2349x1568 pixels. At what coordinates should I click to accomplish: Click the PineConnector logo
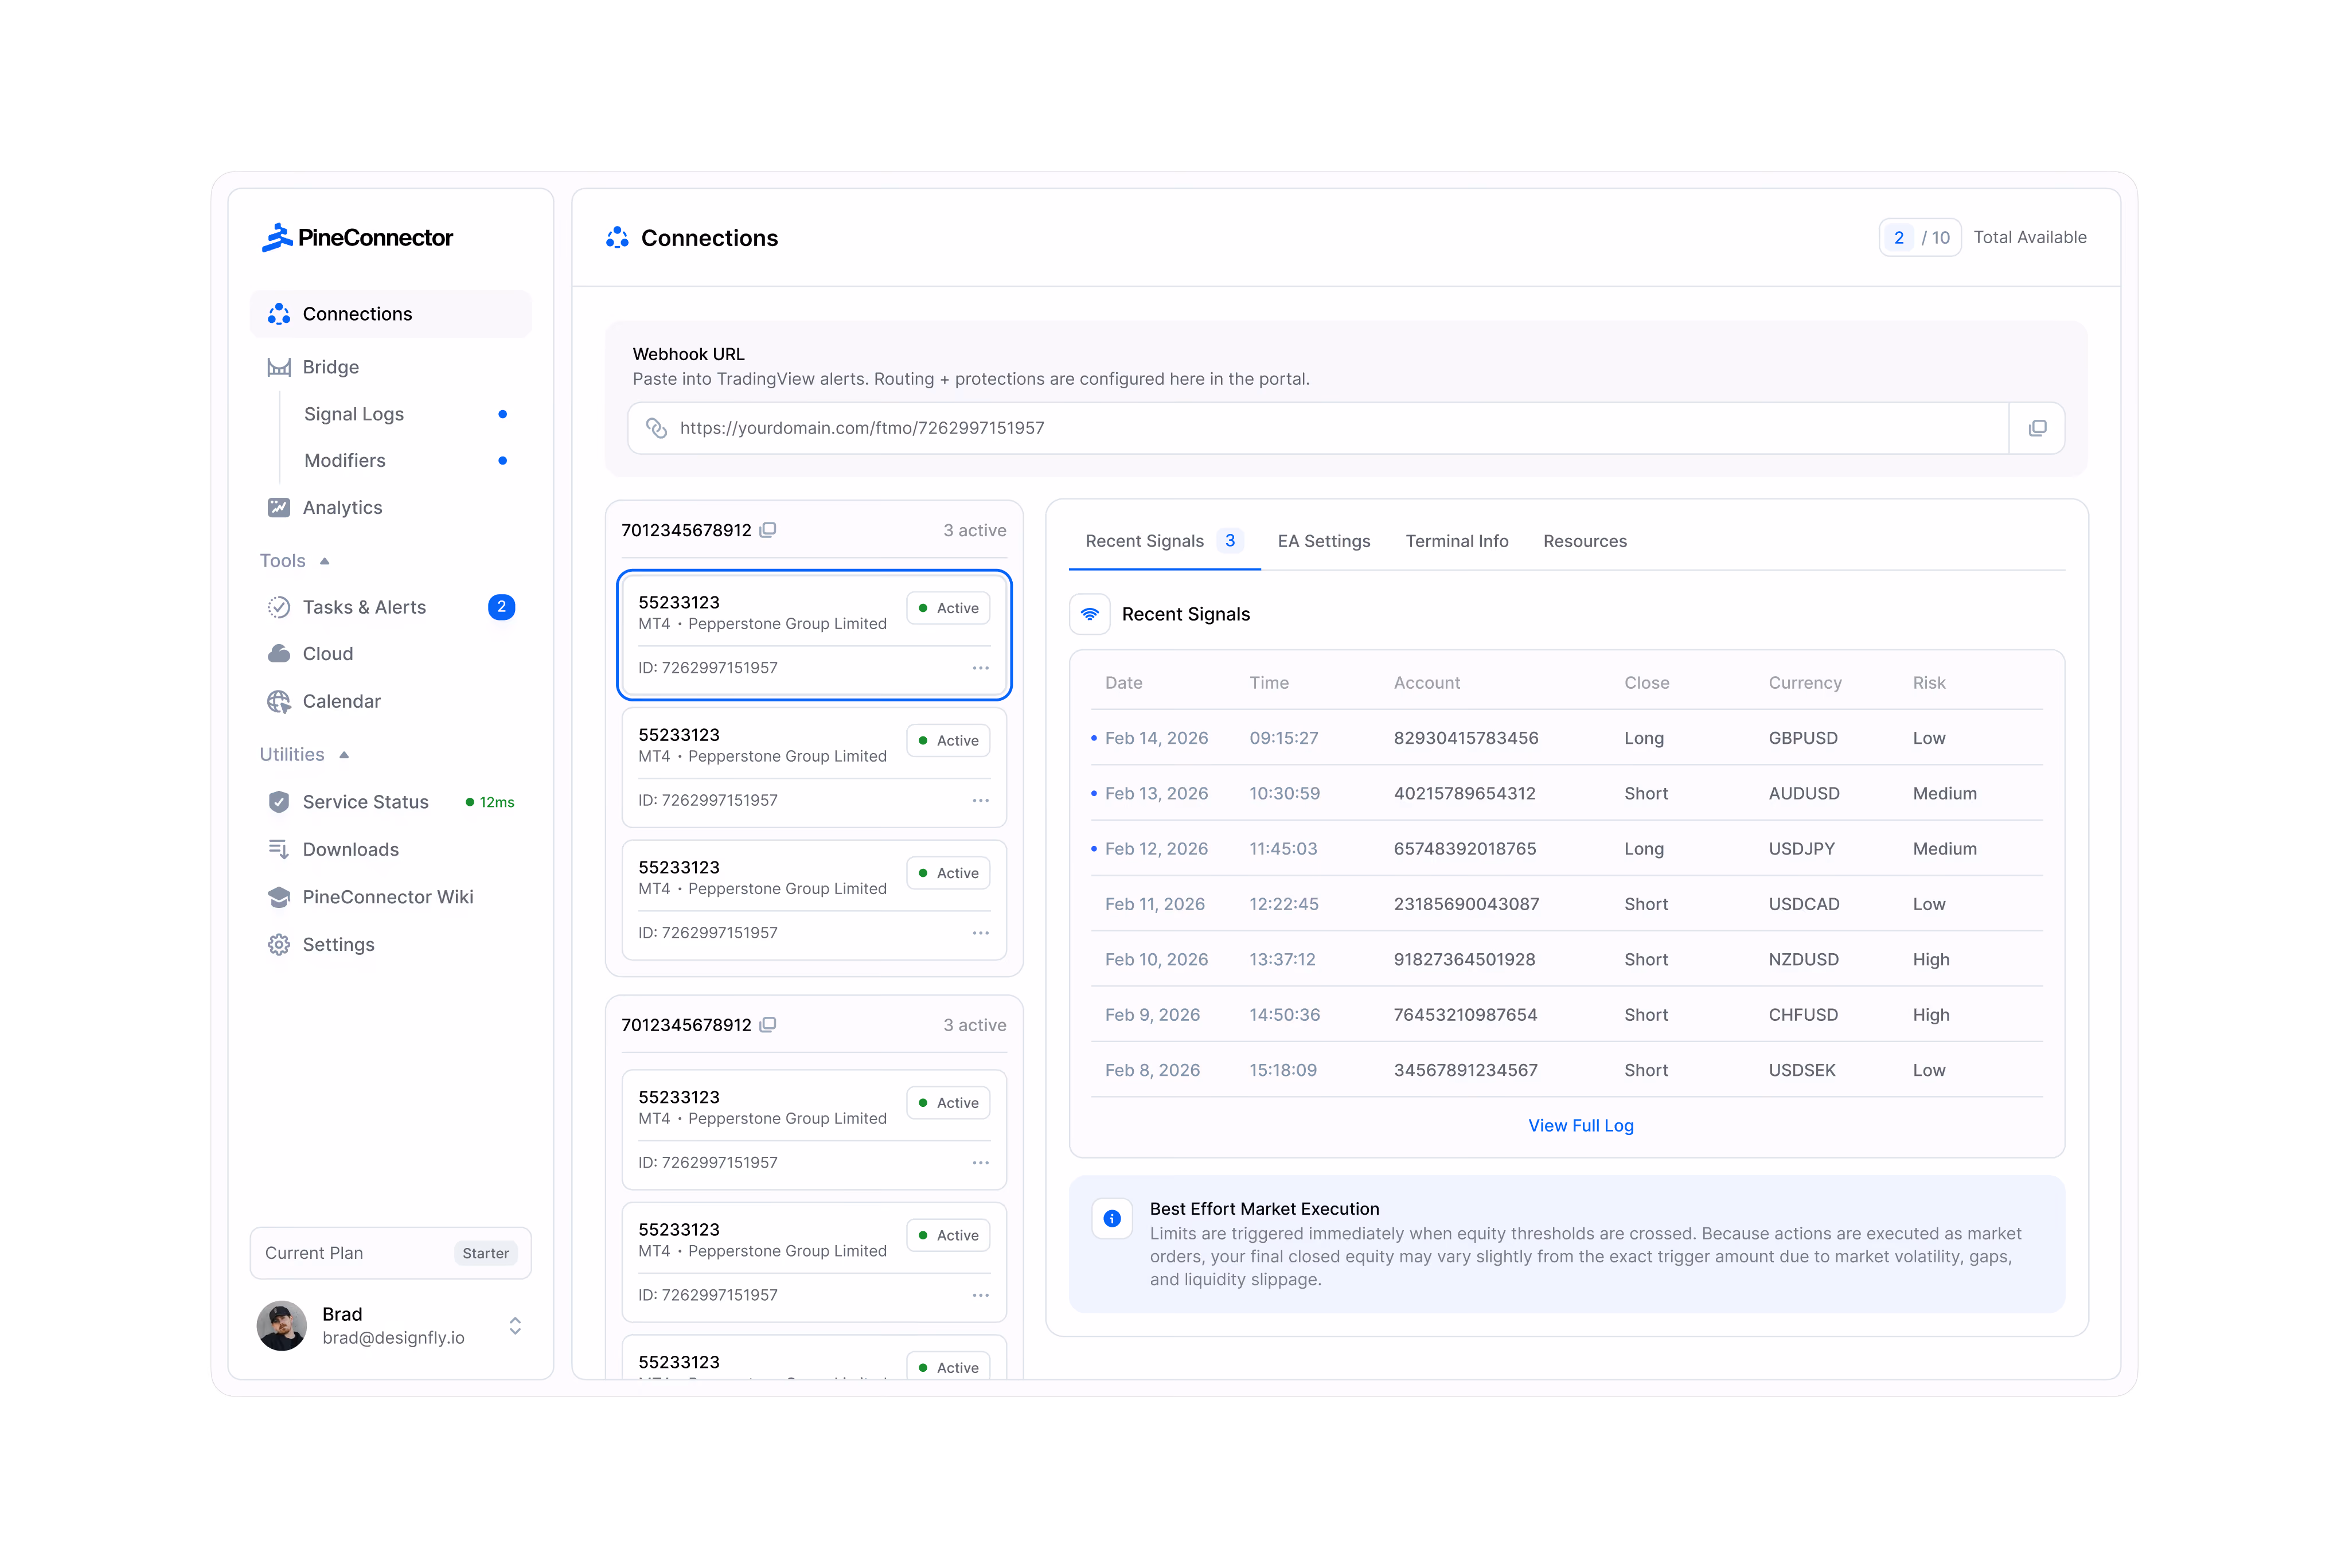pos(357,237)
